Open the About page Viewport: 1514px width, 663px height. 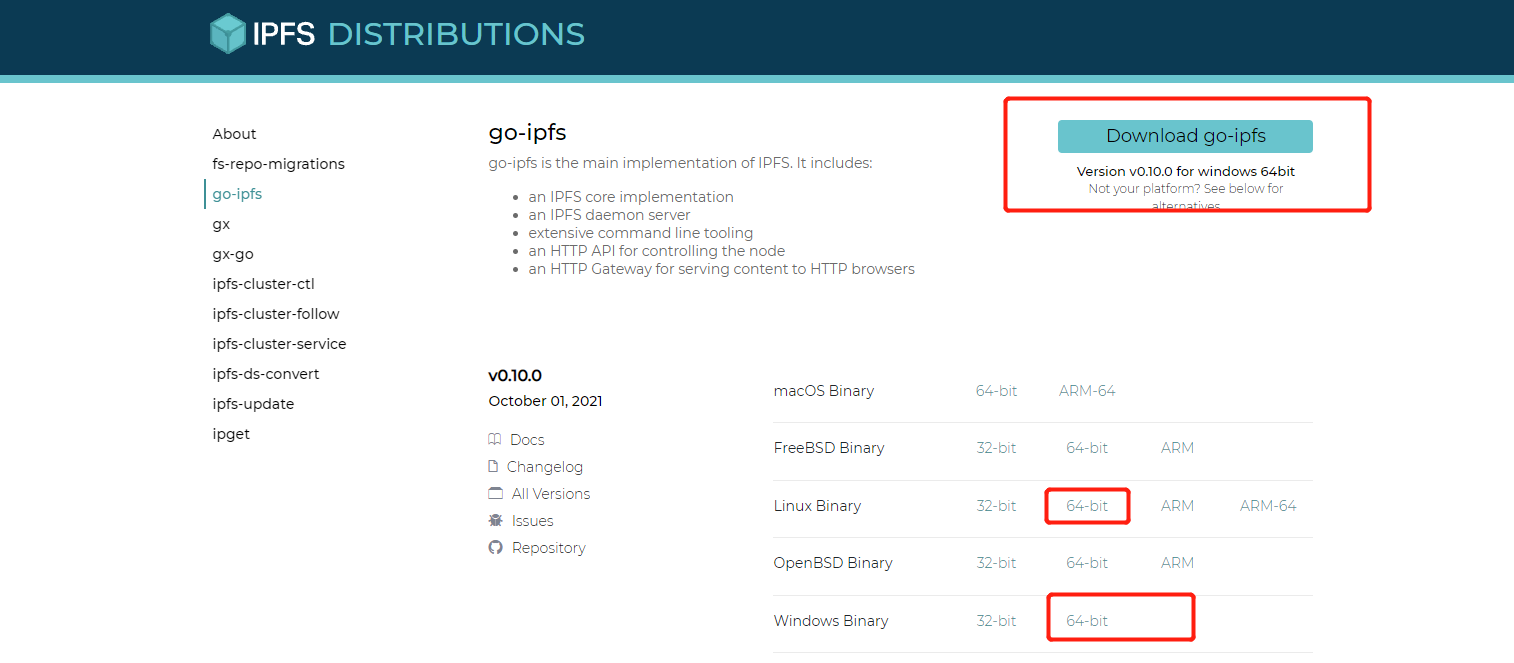tap(234, 133)
